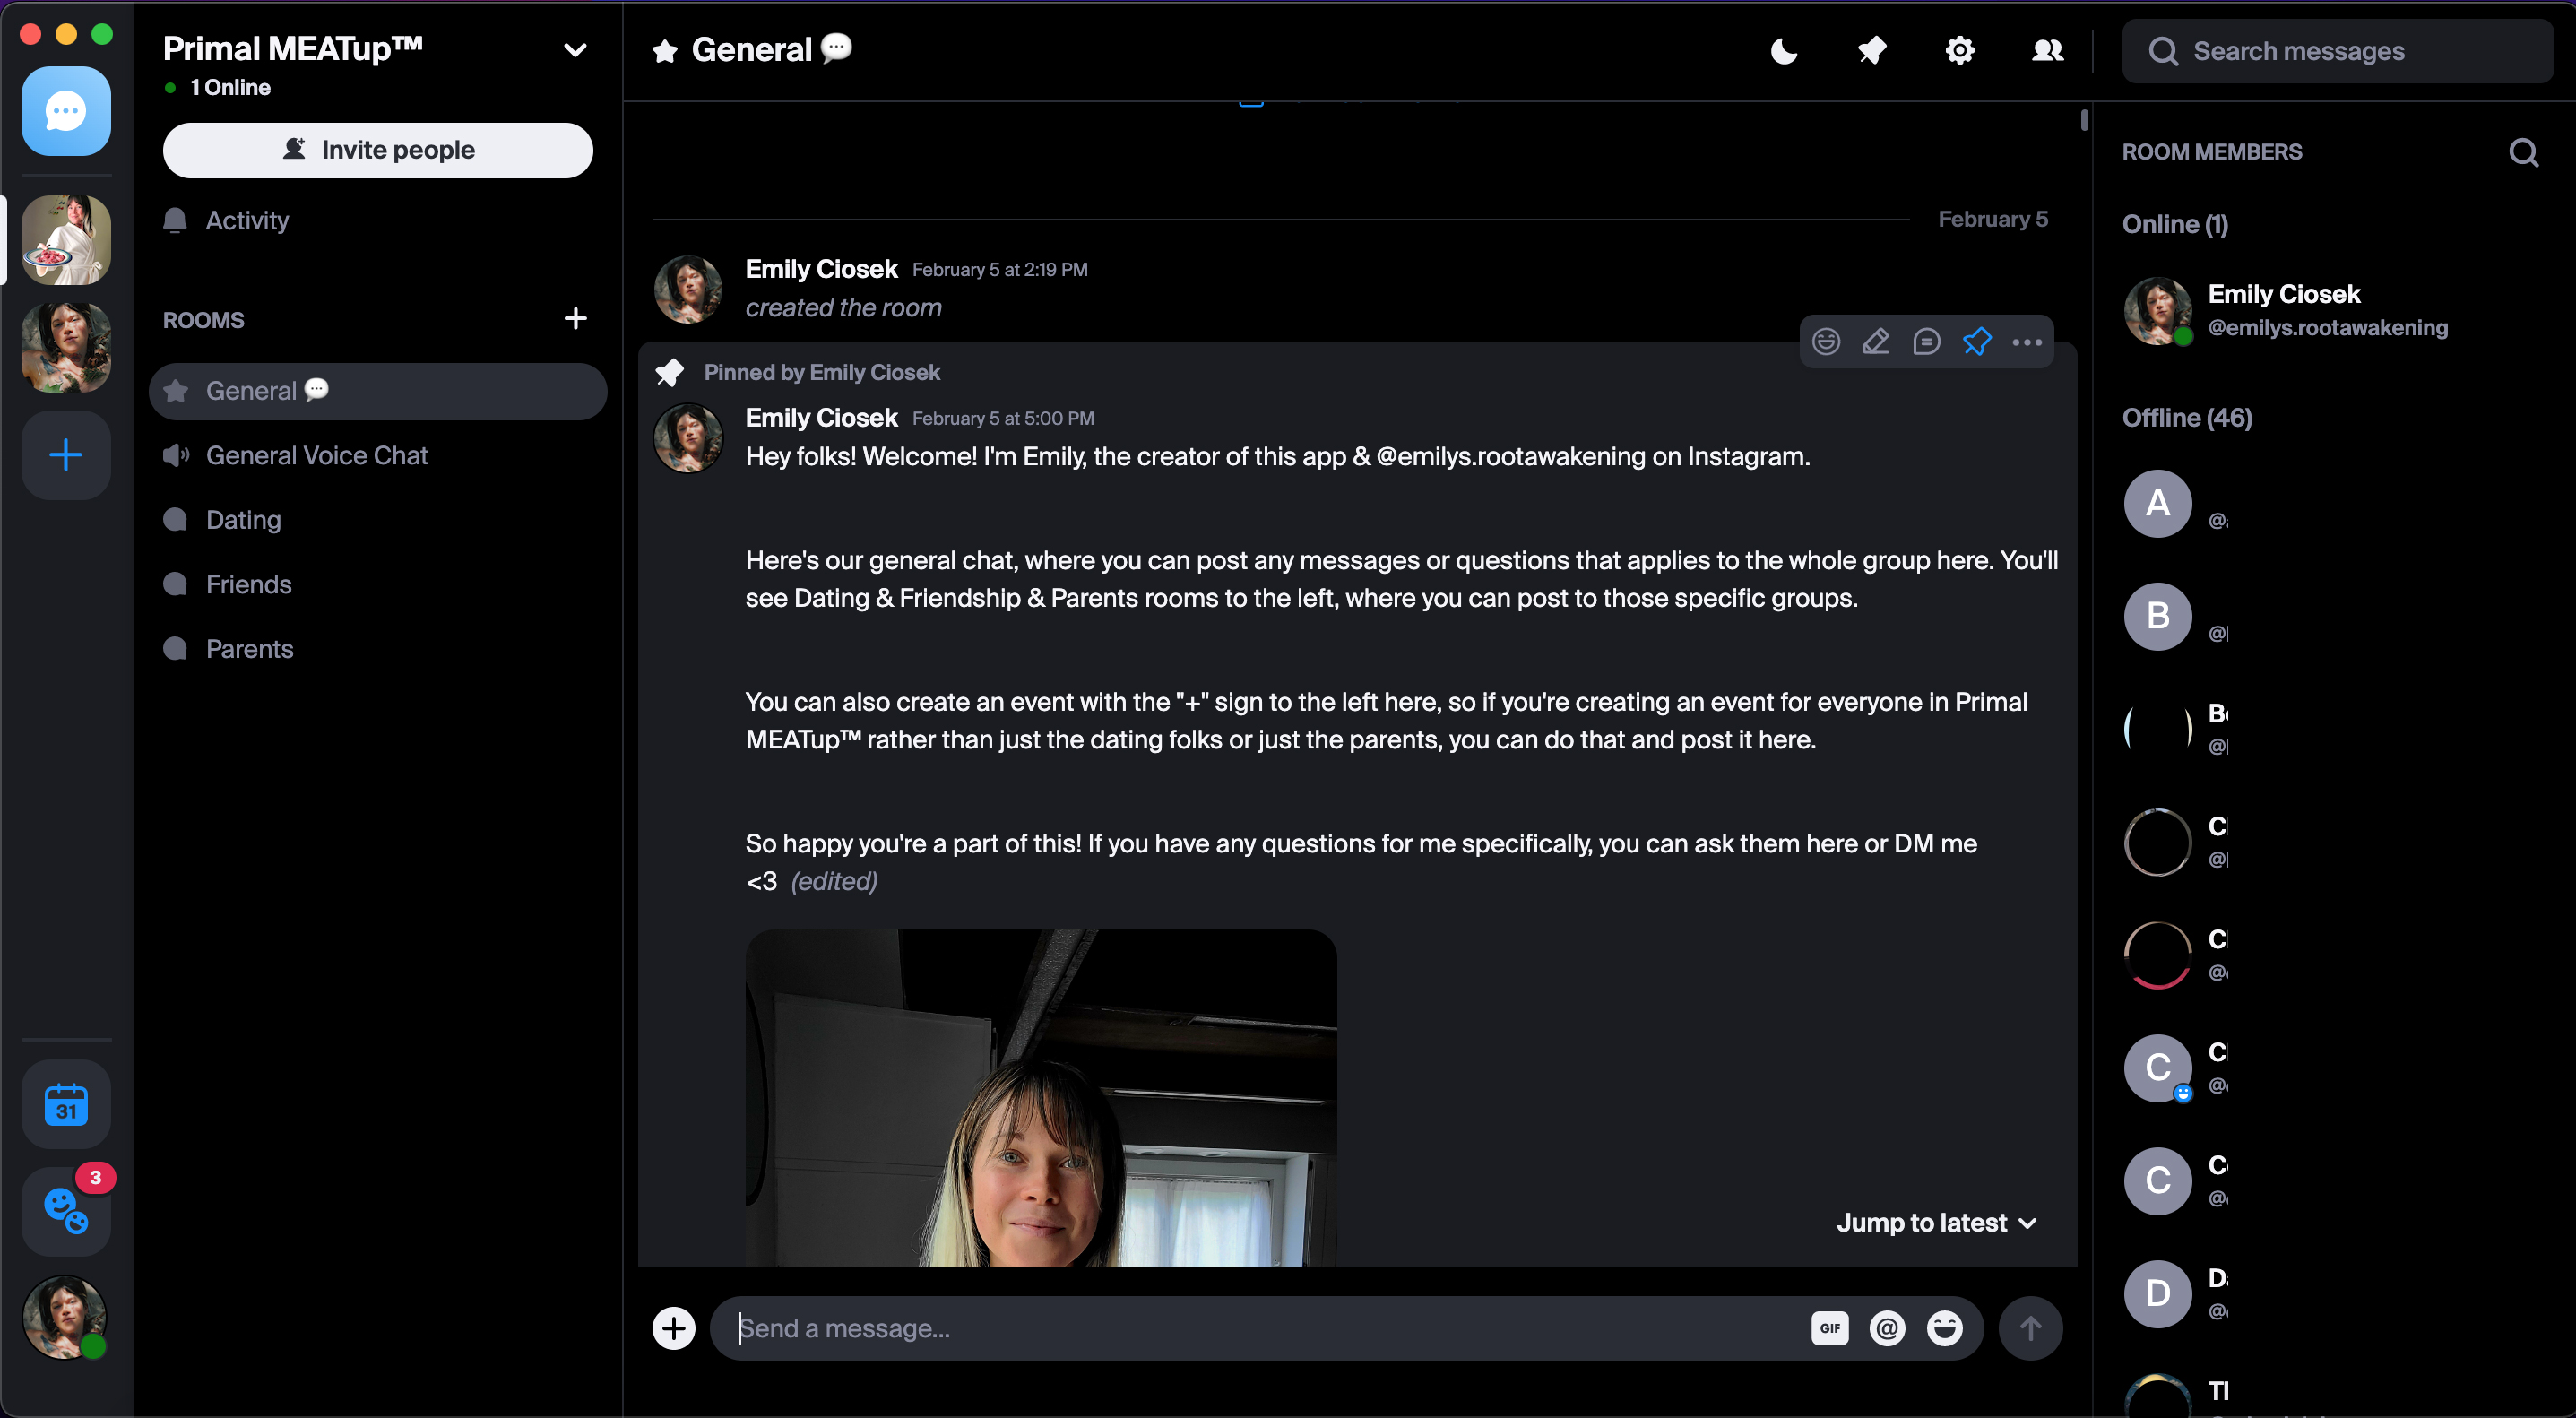
Task: Send message with the arrow up button
Action: pyautogui.click(x=2030, y=1328)
